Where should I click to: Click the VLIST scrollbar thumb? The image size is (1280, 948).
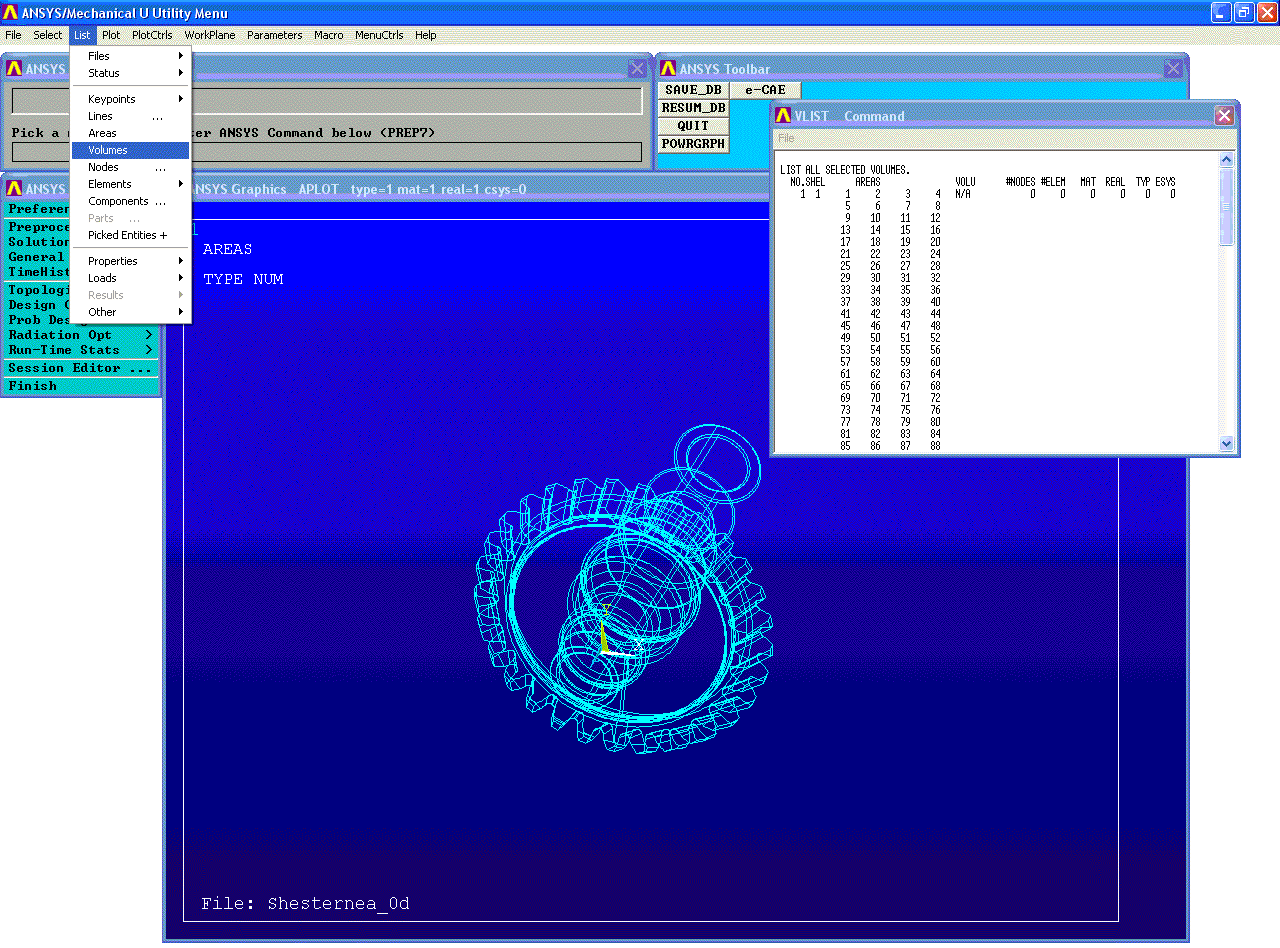(1227, 206)
